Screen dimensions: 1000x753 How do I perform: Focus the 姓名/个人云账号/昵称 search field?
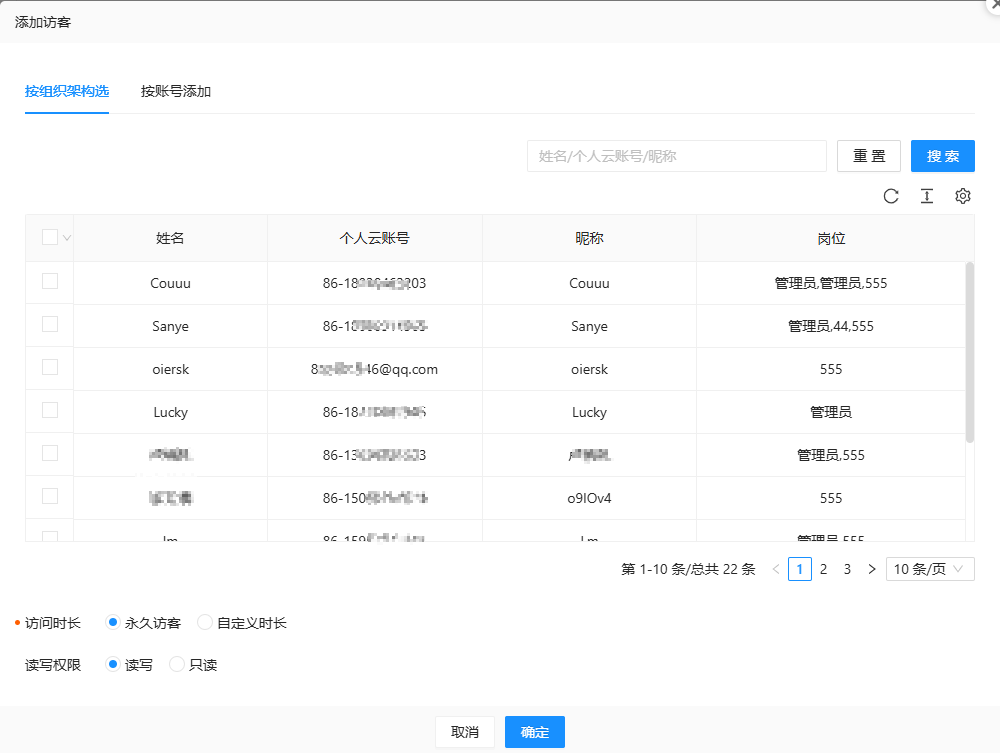[x=676, y=156]
